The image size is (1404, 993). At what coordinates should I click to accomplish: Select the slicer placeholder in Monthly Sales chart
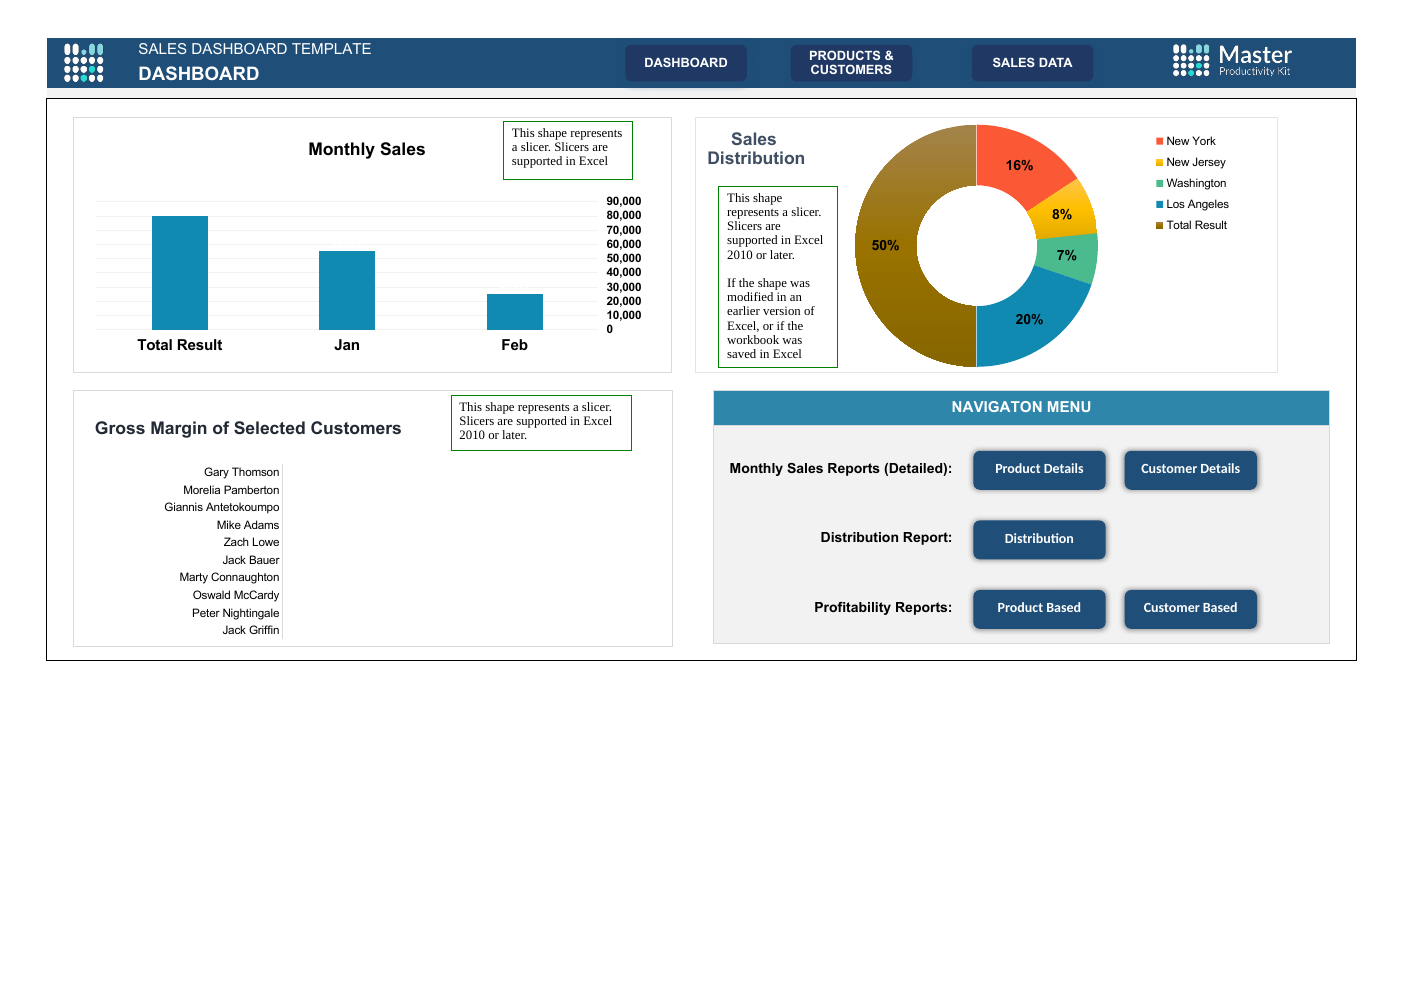(x=568, y=151)
